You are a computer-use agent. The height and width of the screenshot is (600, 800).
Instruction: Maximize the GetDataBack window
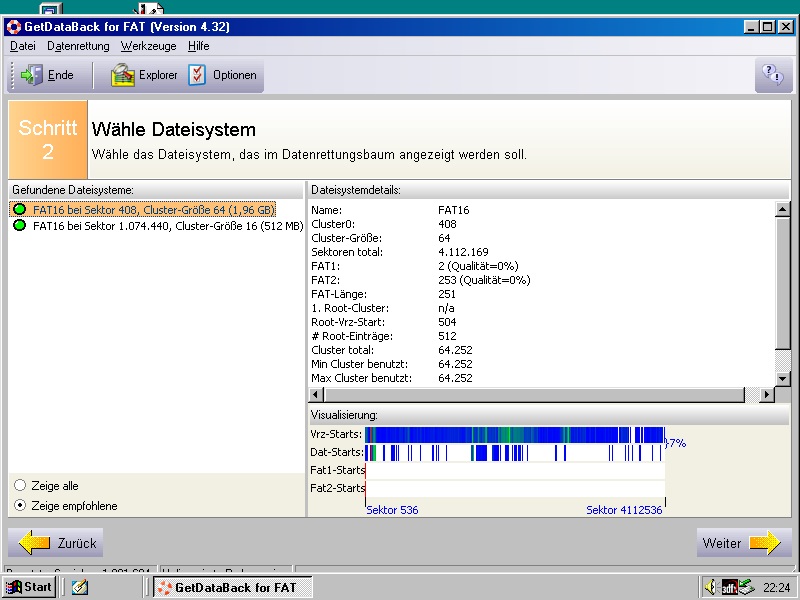pos(767,27)
